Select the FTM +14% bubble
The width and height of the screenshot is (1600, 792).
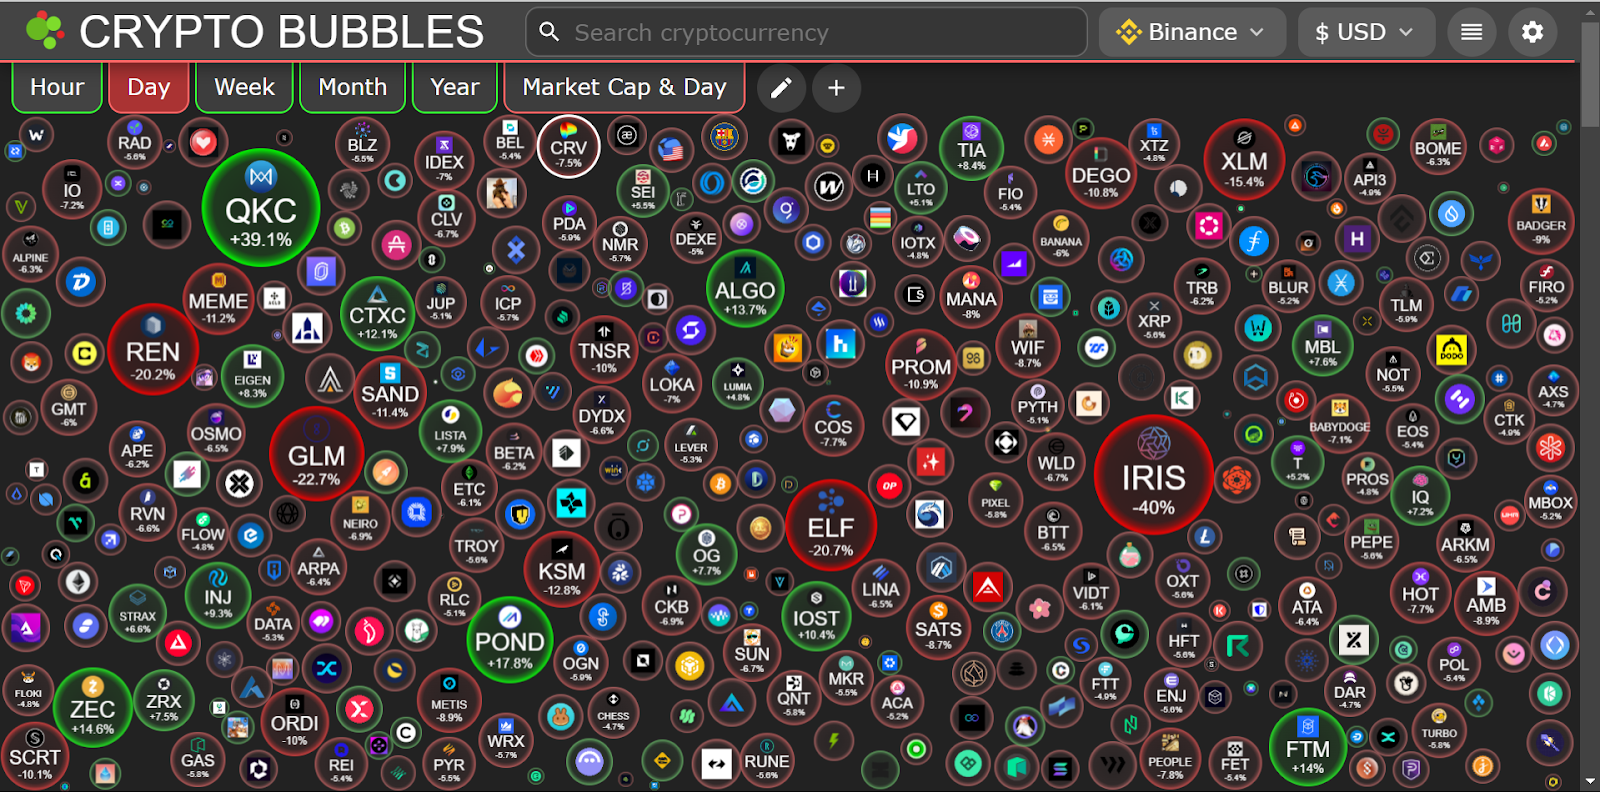(1308, 748)
